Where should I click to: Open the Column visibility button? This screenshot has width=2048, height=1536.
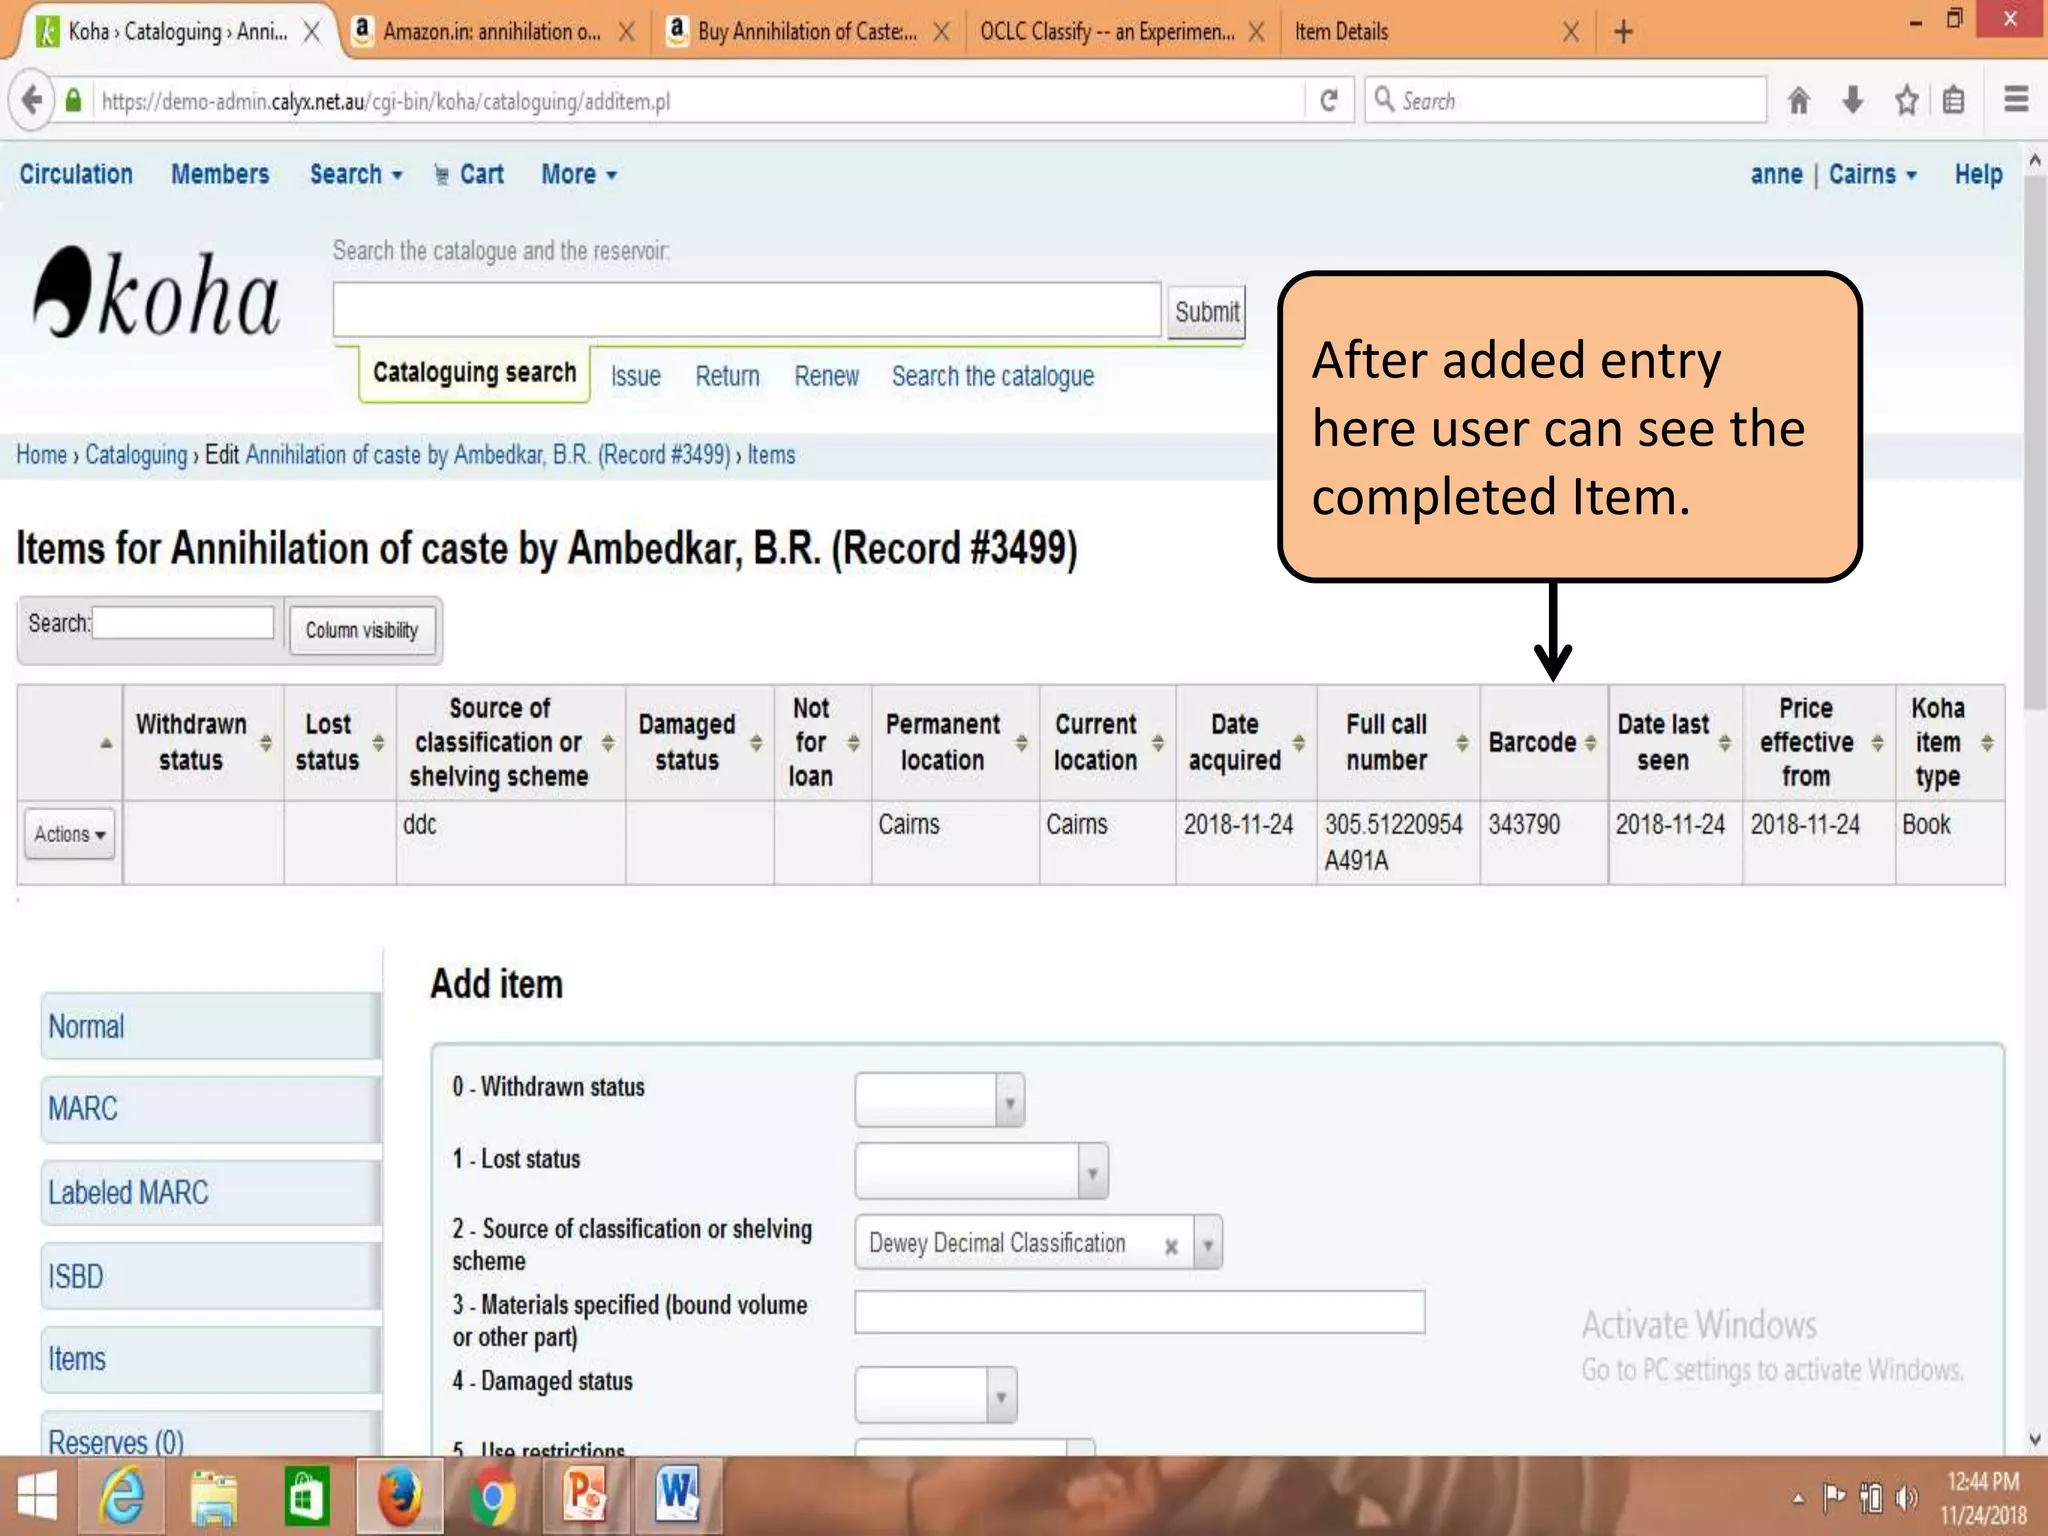pos(362,630)
